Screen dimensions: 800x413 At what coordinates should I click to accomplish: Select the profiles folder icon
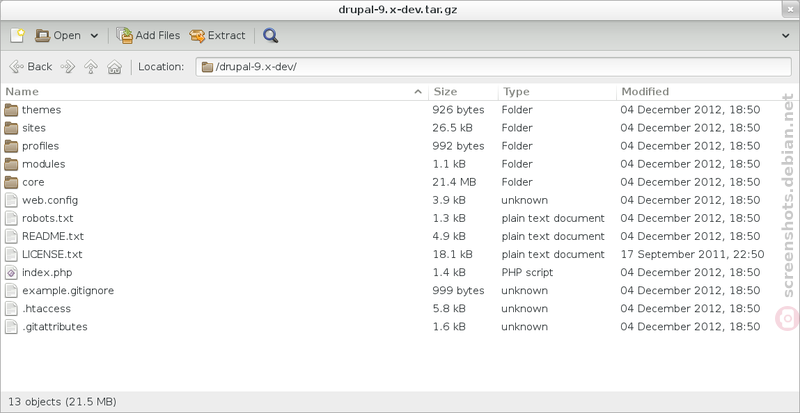coord(11,146)
